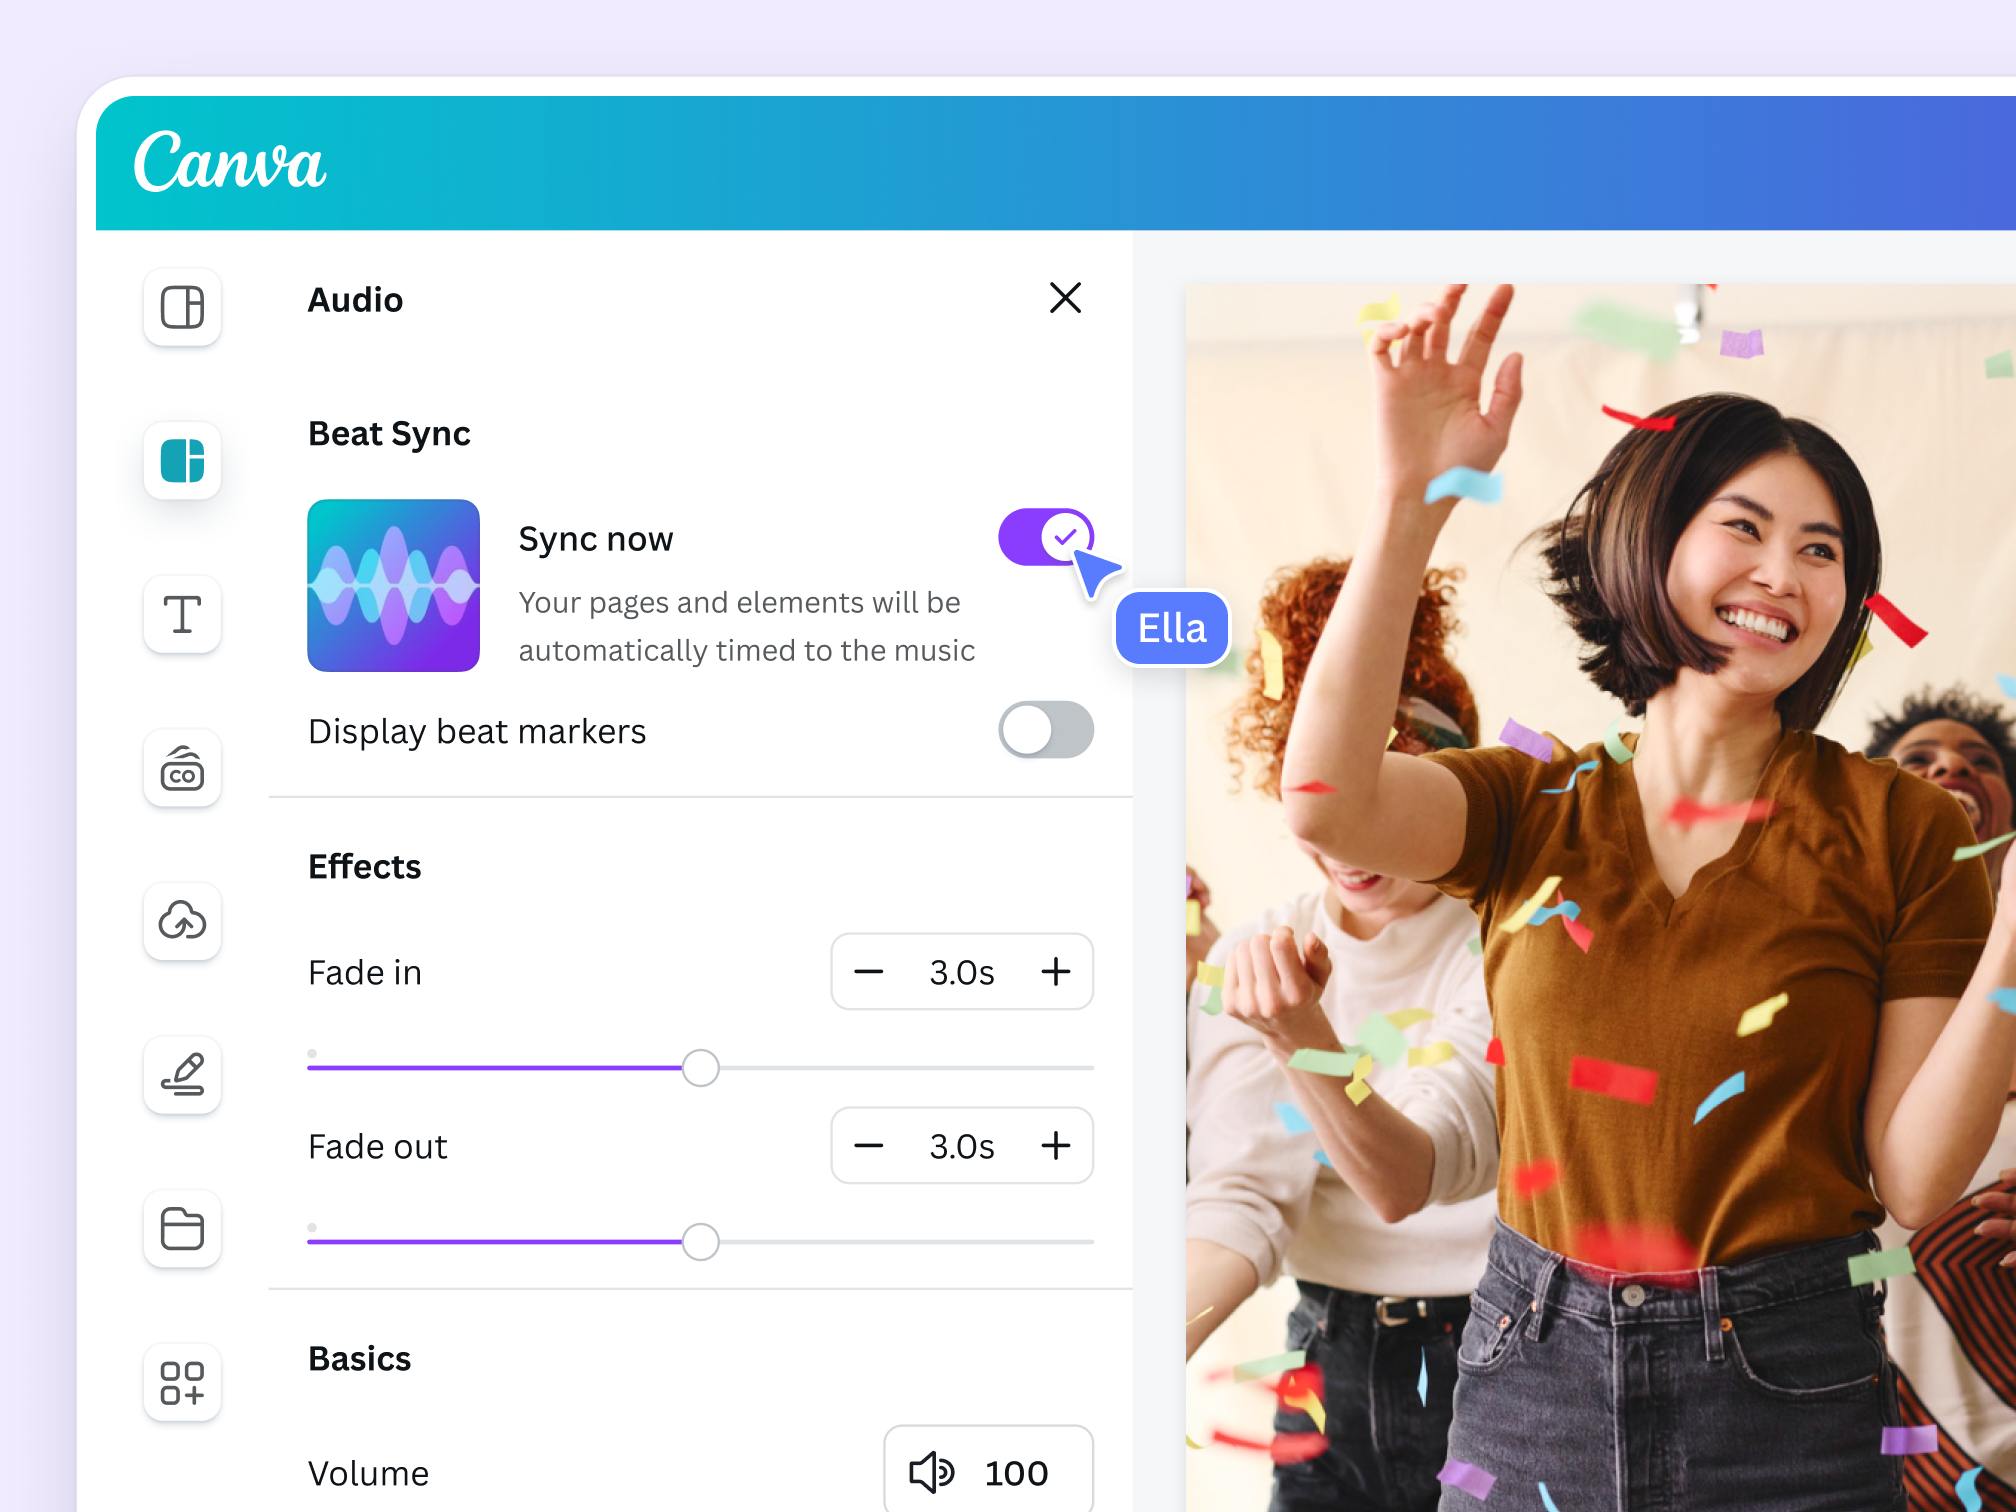Click the Canva logo in header
Screen dimensions: 2016x1512
[230, 162]
